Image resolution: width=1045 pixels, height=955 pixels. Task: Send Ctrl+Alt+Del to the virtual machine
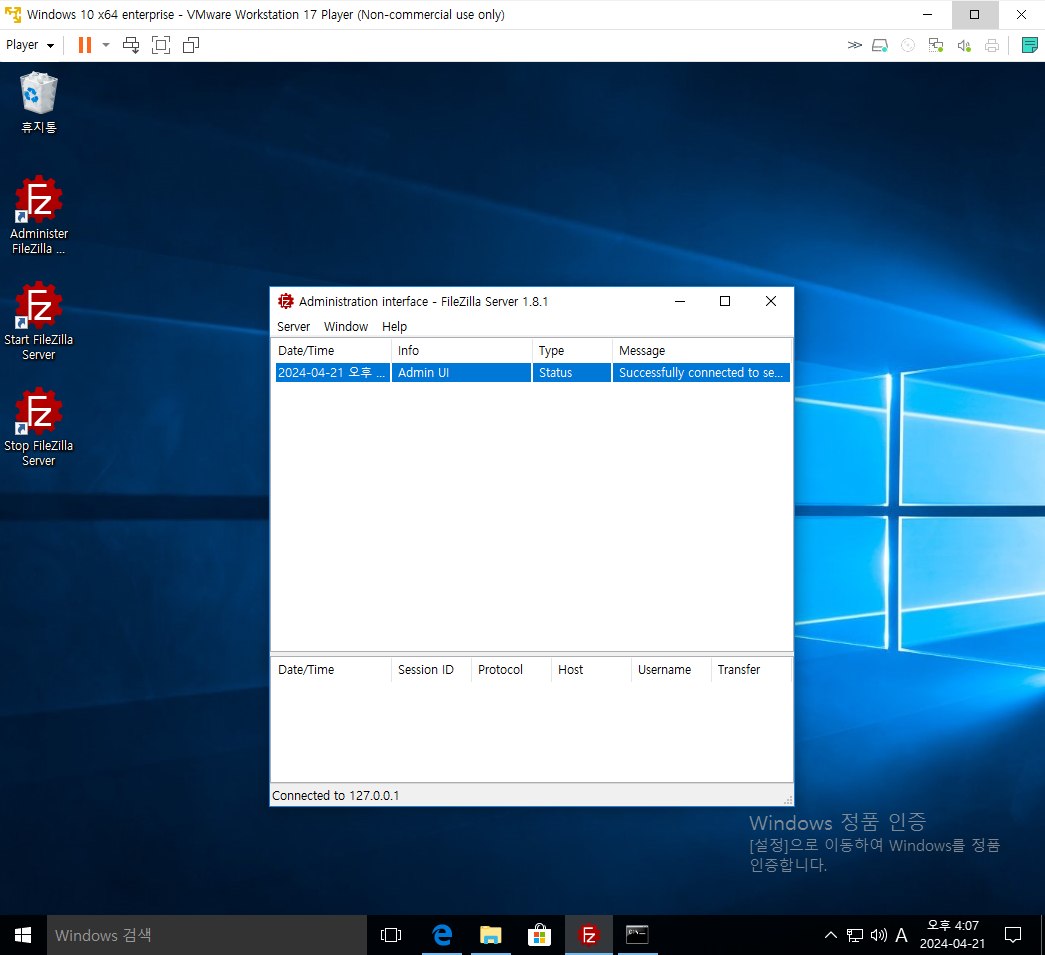coord(131,45)
